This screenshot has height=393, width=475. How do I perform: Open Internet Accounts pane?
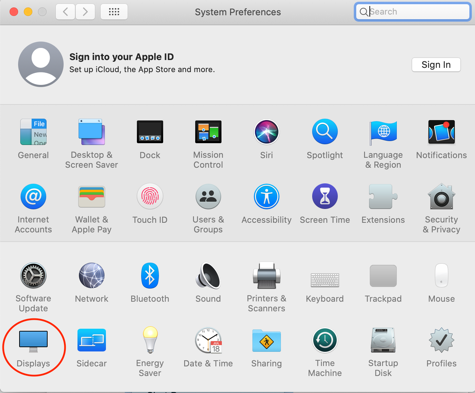pyautogui.click(x=33, y=196)
